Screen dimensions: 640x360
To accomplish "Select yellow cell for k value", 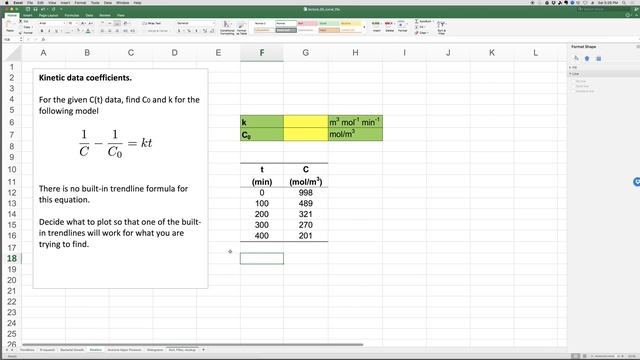I will pos(306,122).
